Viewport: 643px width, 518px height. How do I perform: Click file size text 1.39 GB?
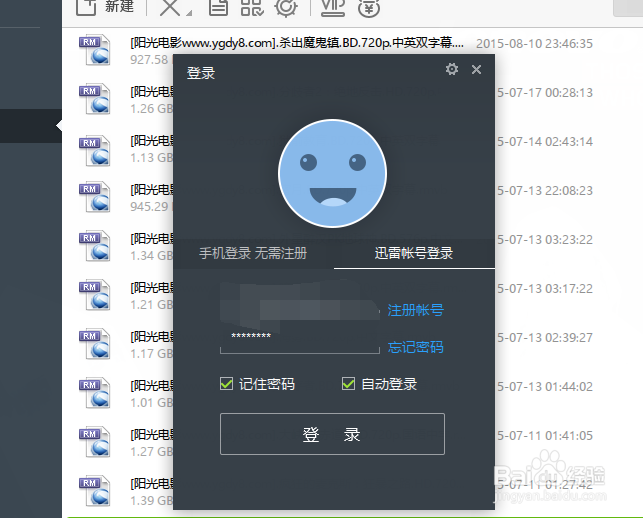(x=152, y=500)
